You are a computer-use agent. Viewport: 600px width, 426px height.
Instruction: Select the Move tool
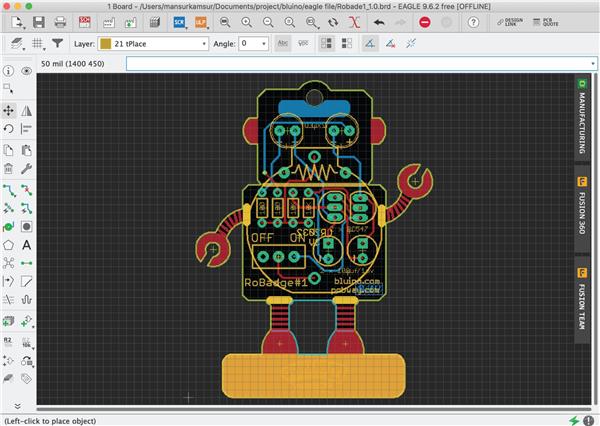pos(9,110)
